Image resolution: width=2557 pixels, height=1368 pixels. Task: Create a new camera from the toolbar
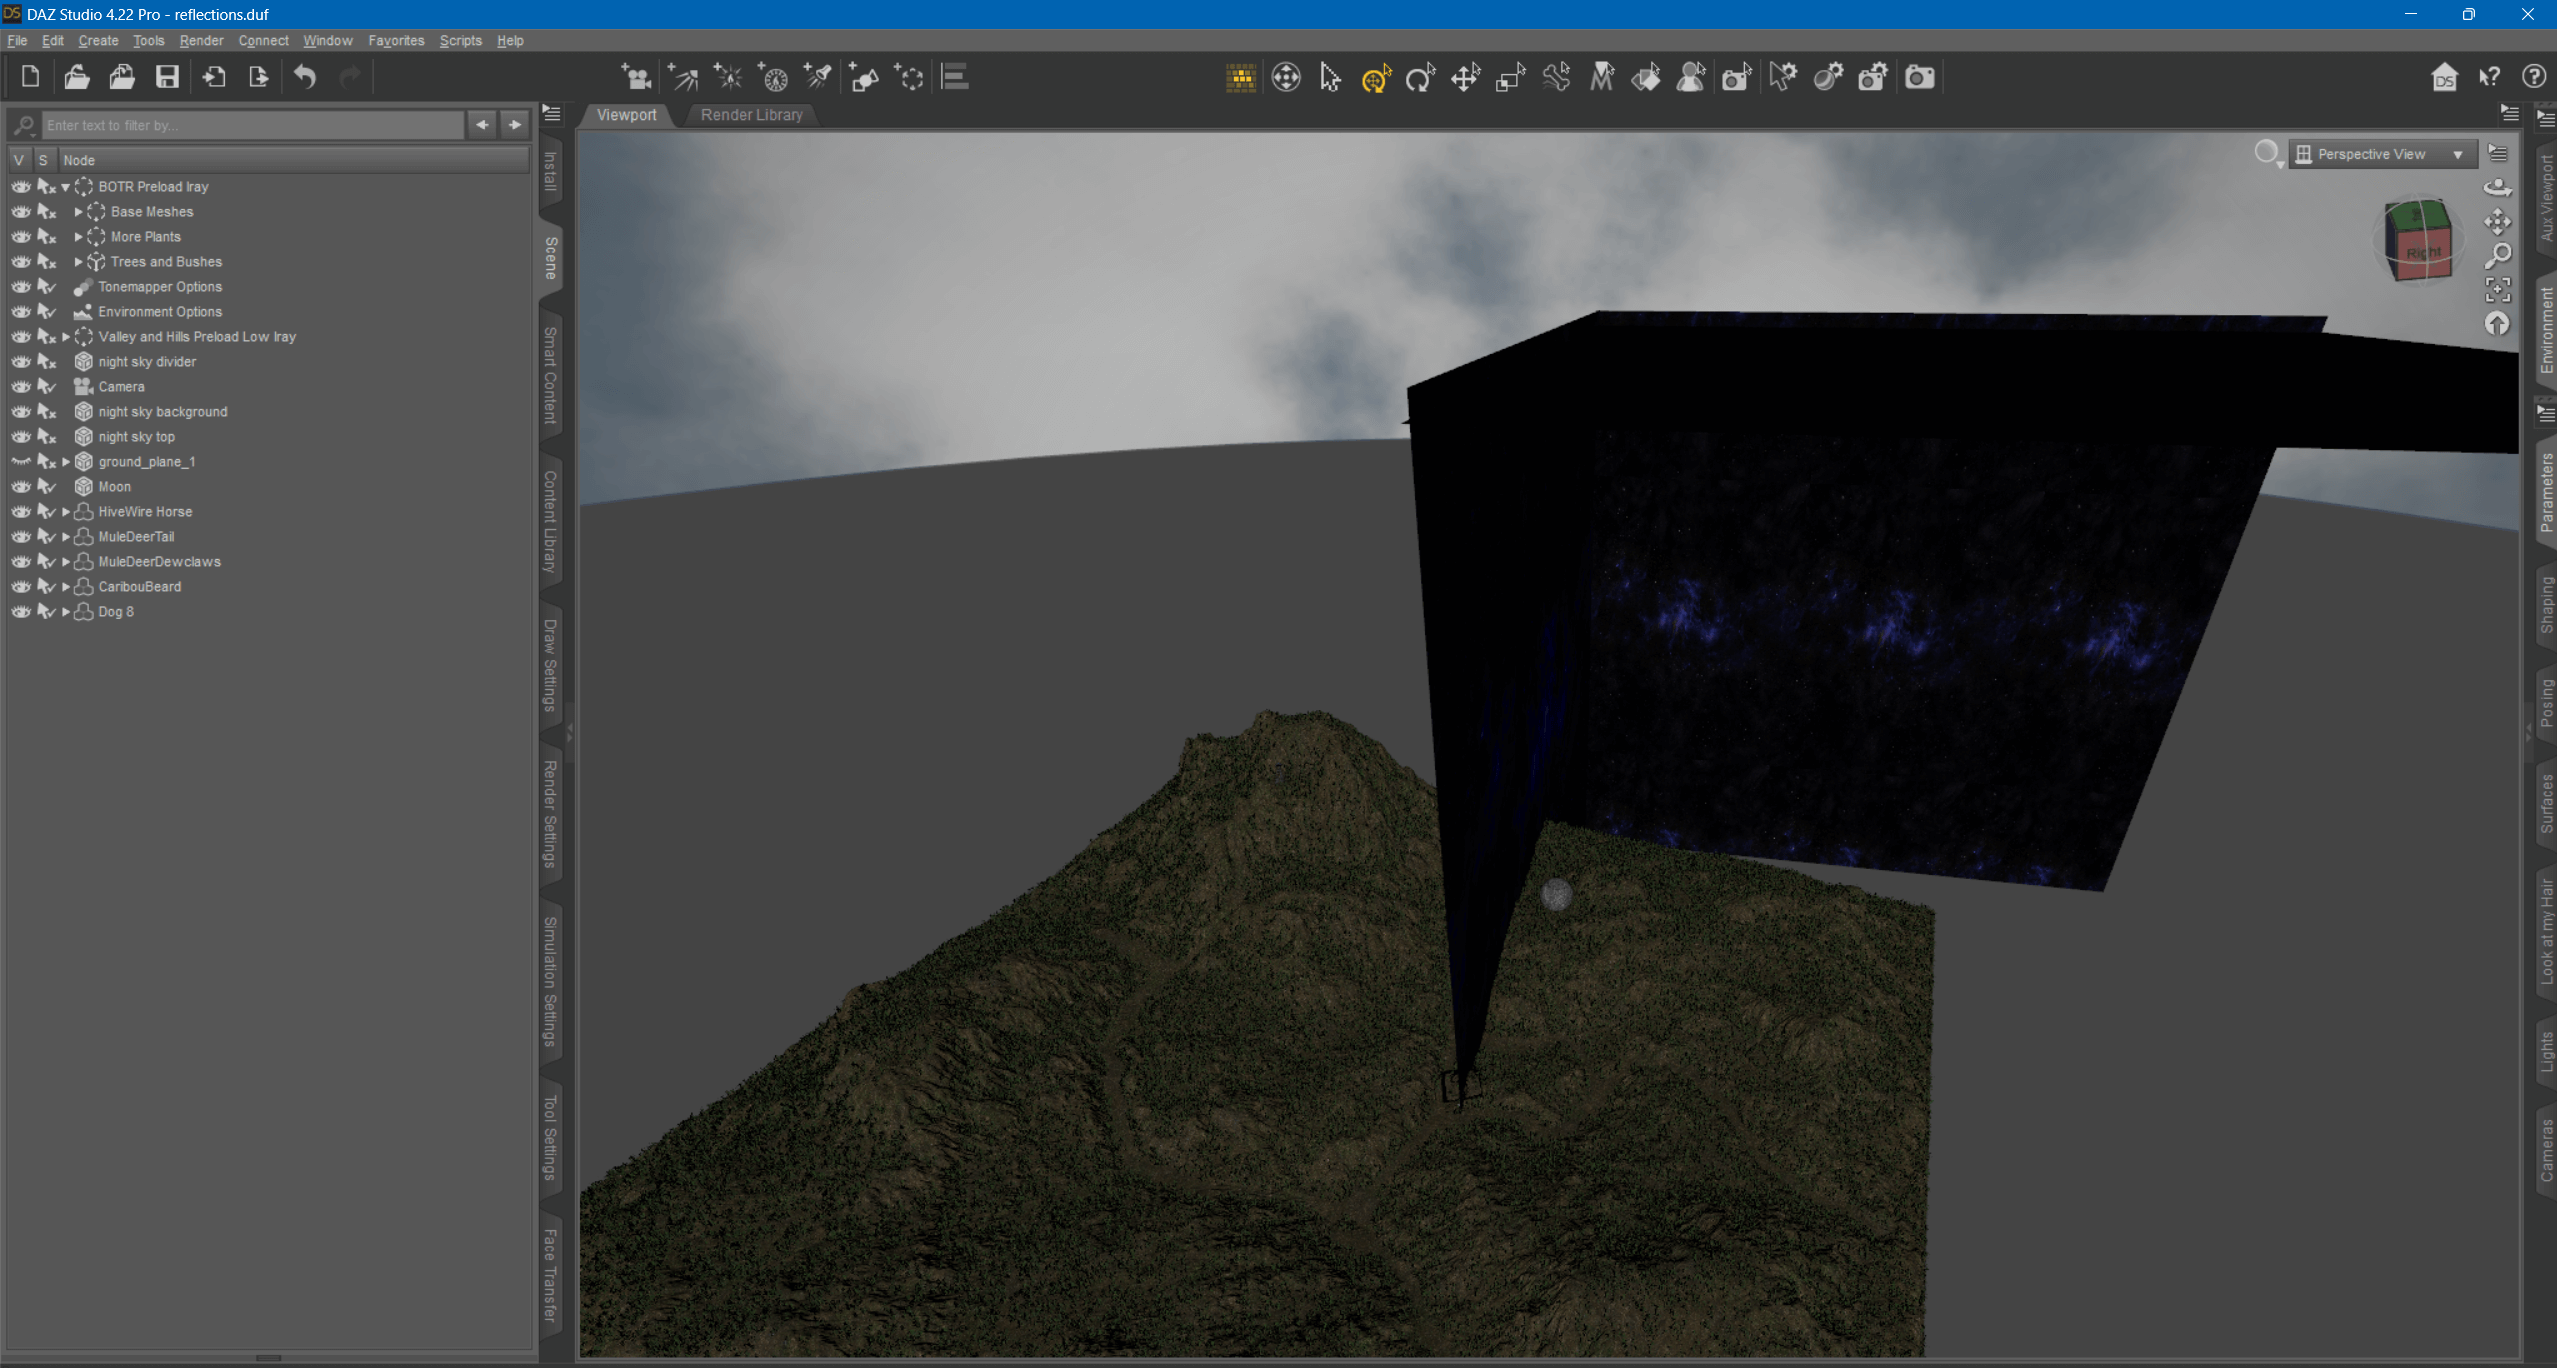click(636, 77)
